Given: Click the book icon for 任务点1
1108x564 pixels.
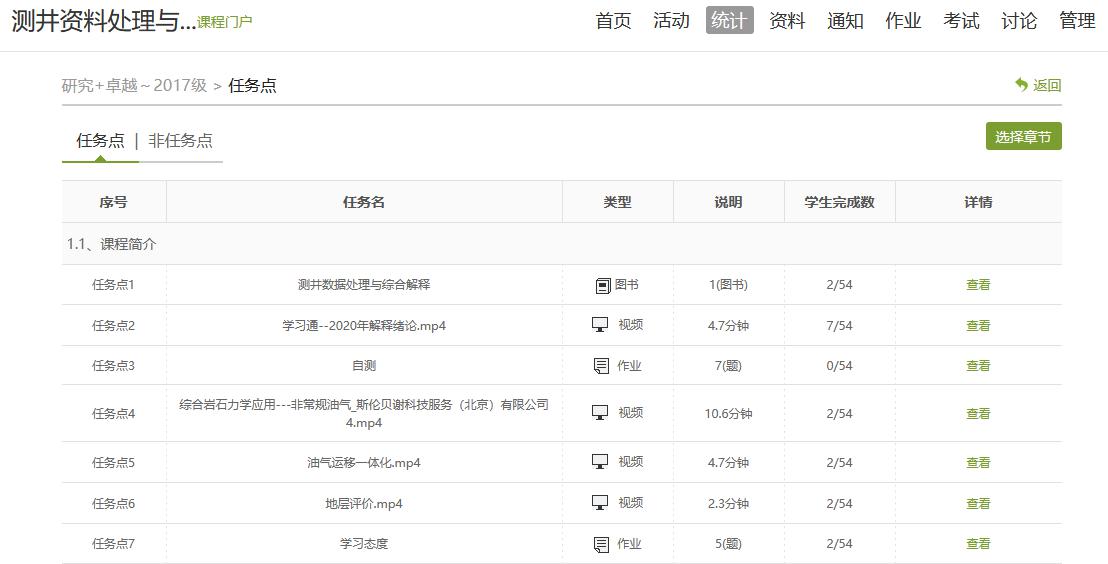Looking at the screenshot, I should pyautogui.click(x=602, y=285).
